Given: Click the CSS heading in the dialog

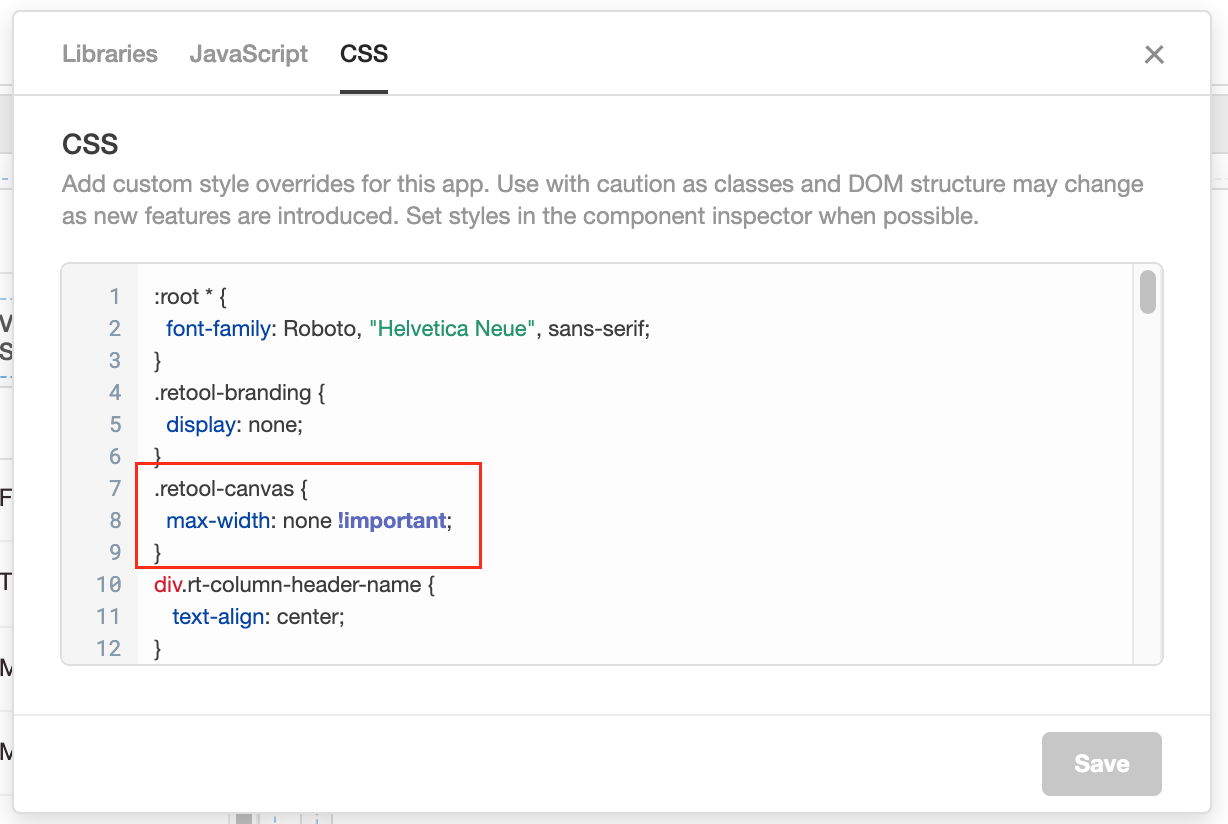Looking at the screenshot, I should tap(88, 144).
